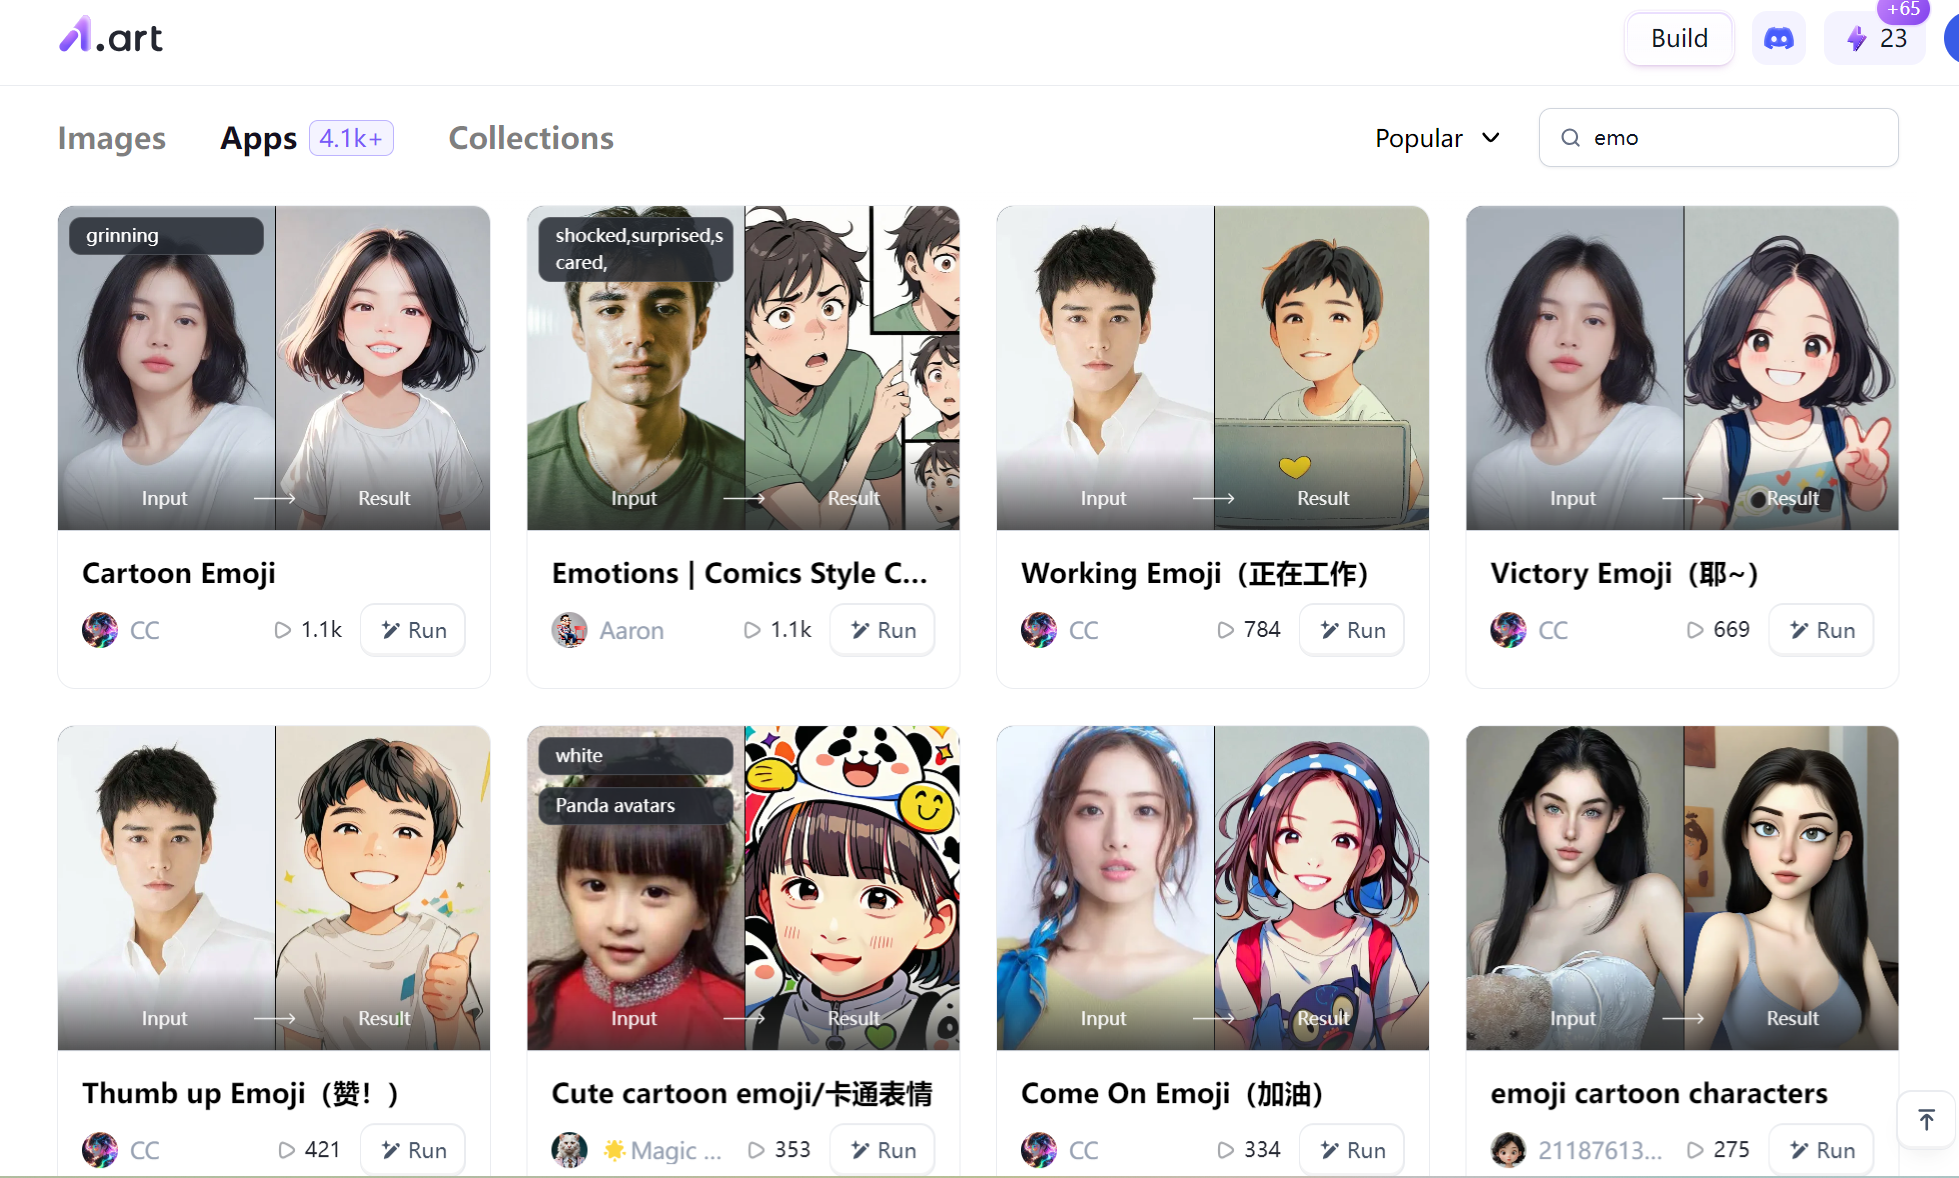Viewport: 1959px width, 1178px height.
Task: Click the Apps 4.1k+ filter badge
Action: tap(348, 136)
